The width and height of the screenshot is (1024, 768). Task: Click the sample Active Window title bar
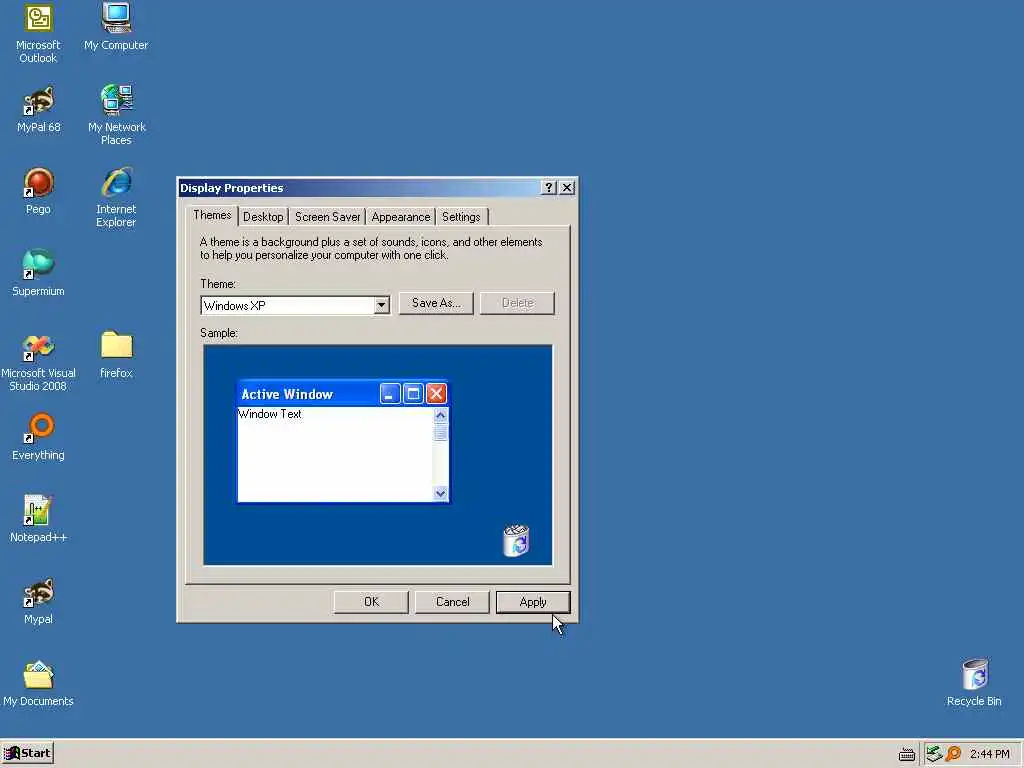tap(343, 394)
